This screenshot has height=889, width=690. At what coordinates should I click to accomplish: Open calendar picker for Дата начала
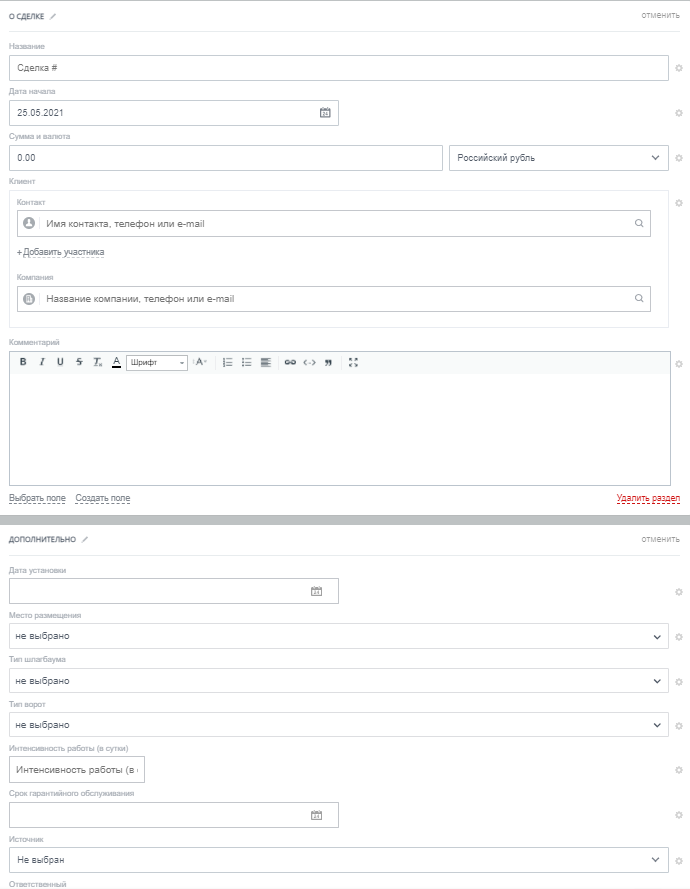coord(325,113)
